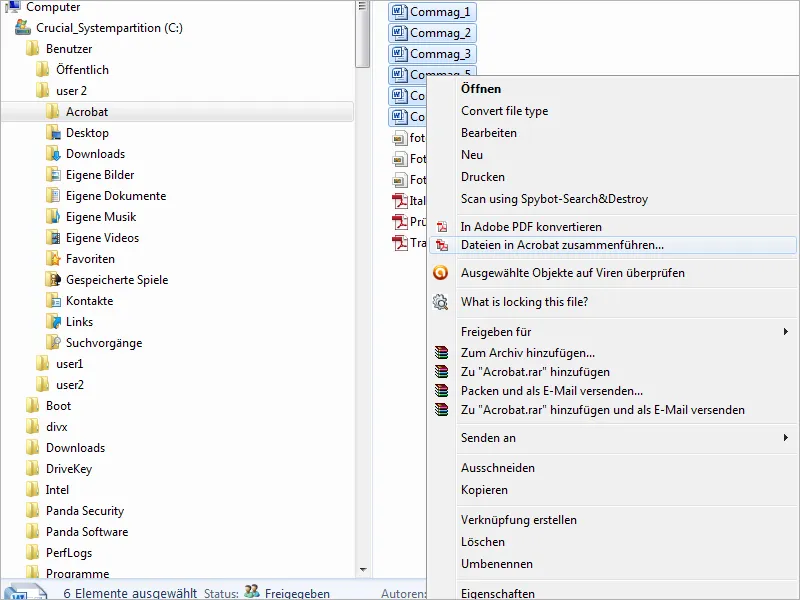The height and width of the screenshot is (600, 800).
Task: Select the 'Intel' folder in tree
Action: 57,490
